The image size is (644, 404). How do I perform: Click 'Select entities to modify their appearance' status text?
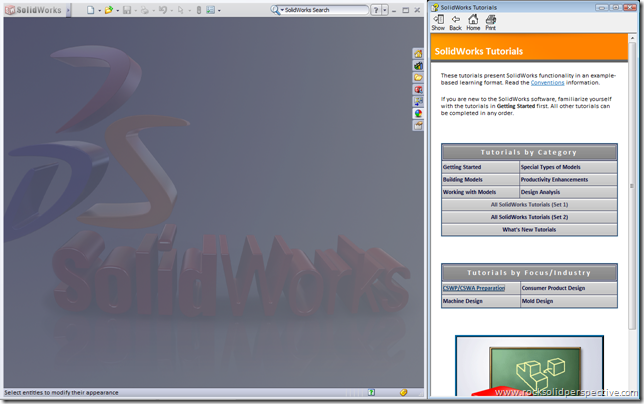[61, 393]
